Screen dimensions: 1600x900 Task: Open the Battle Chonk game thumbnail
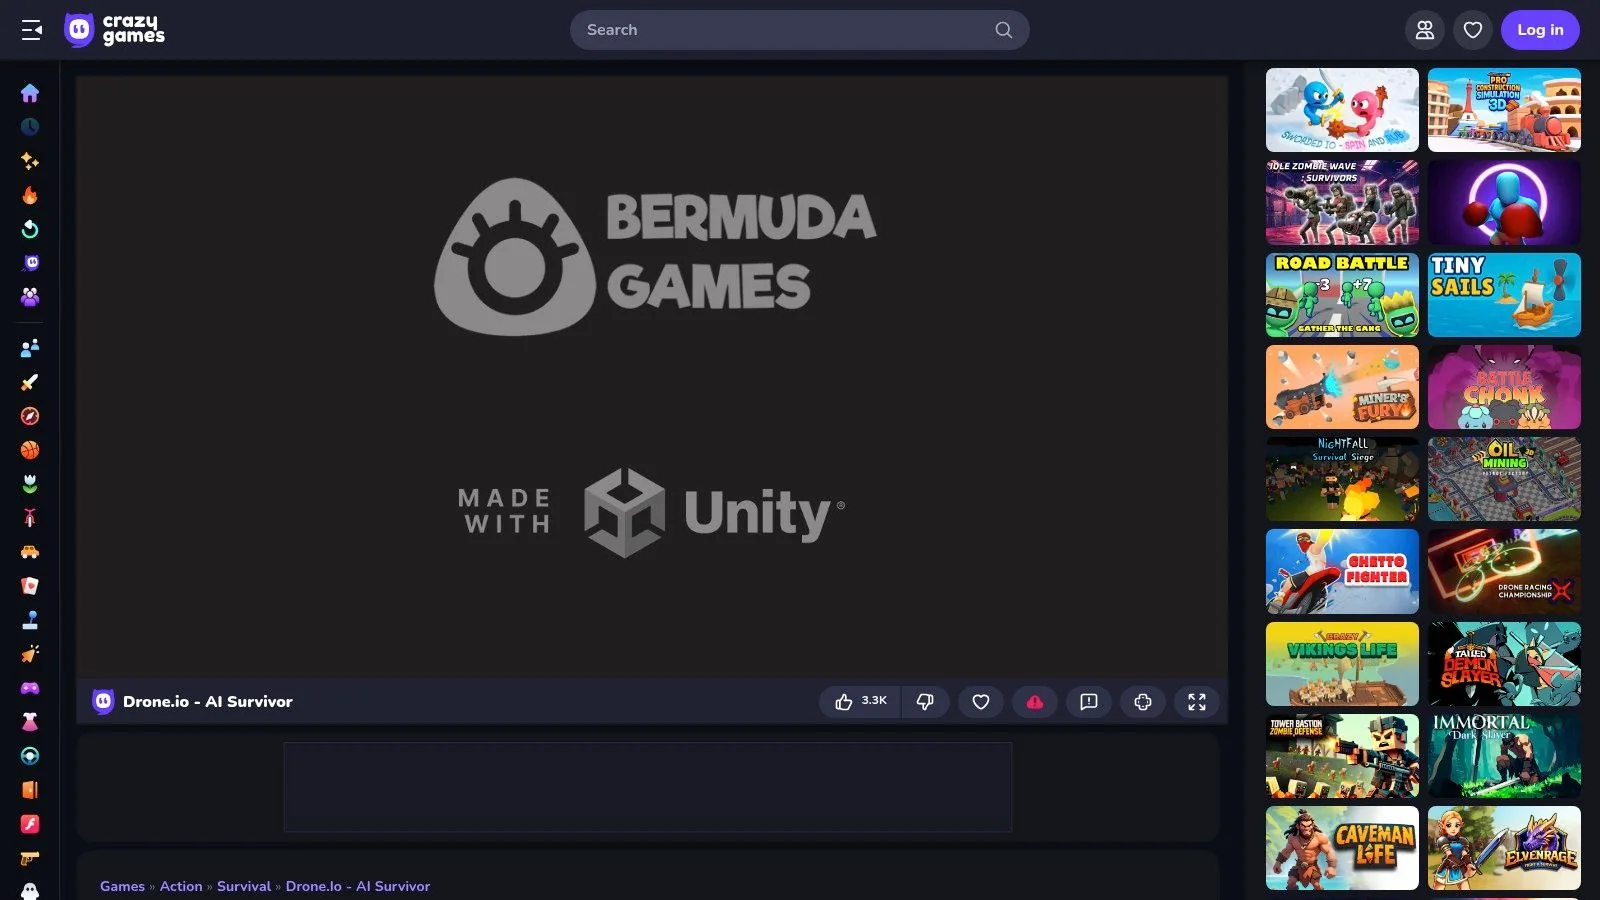[1504, 387]
